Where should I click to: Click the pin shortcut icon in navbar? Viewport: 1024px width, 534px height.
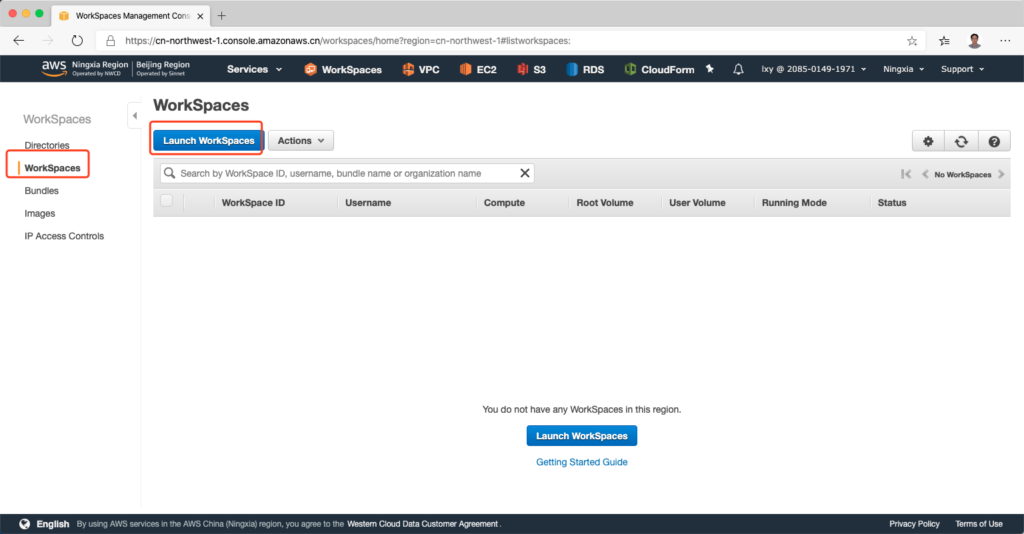710,69
